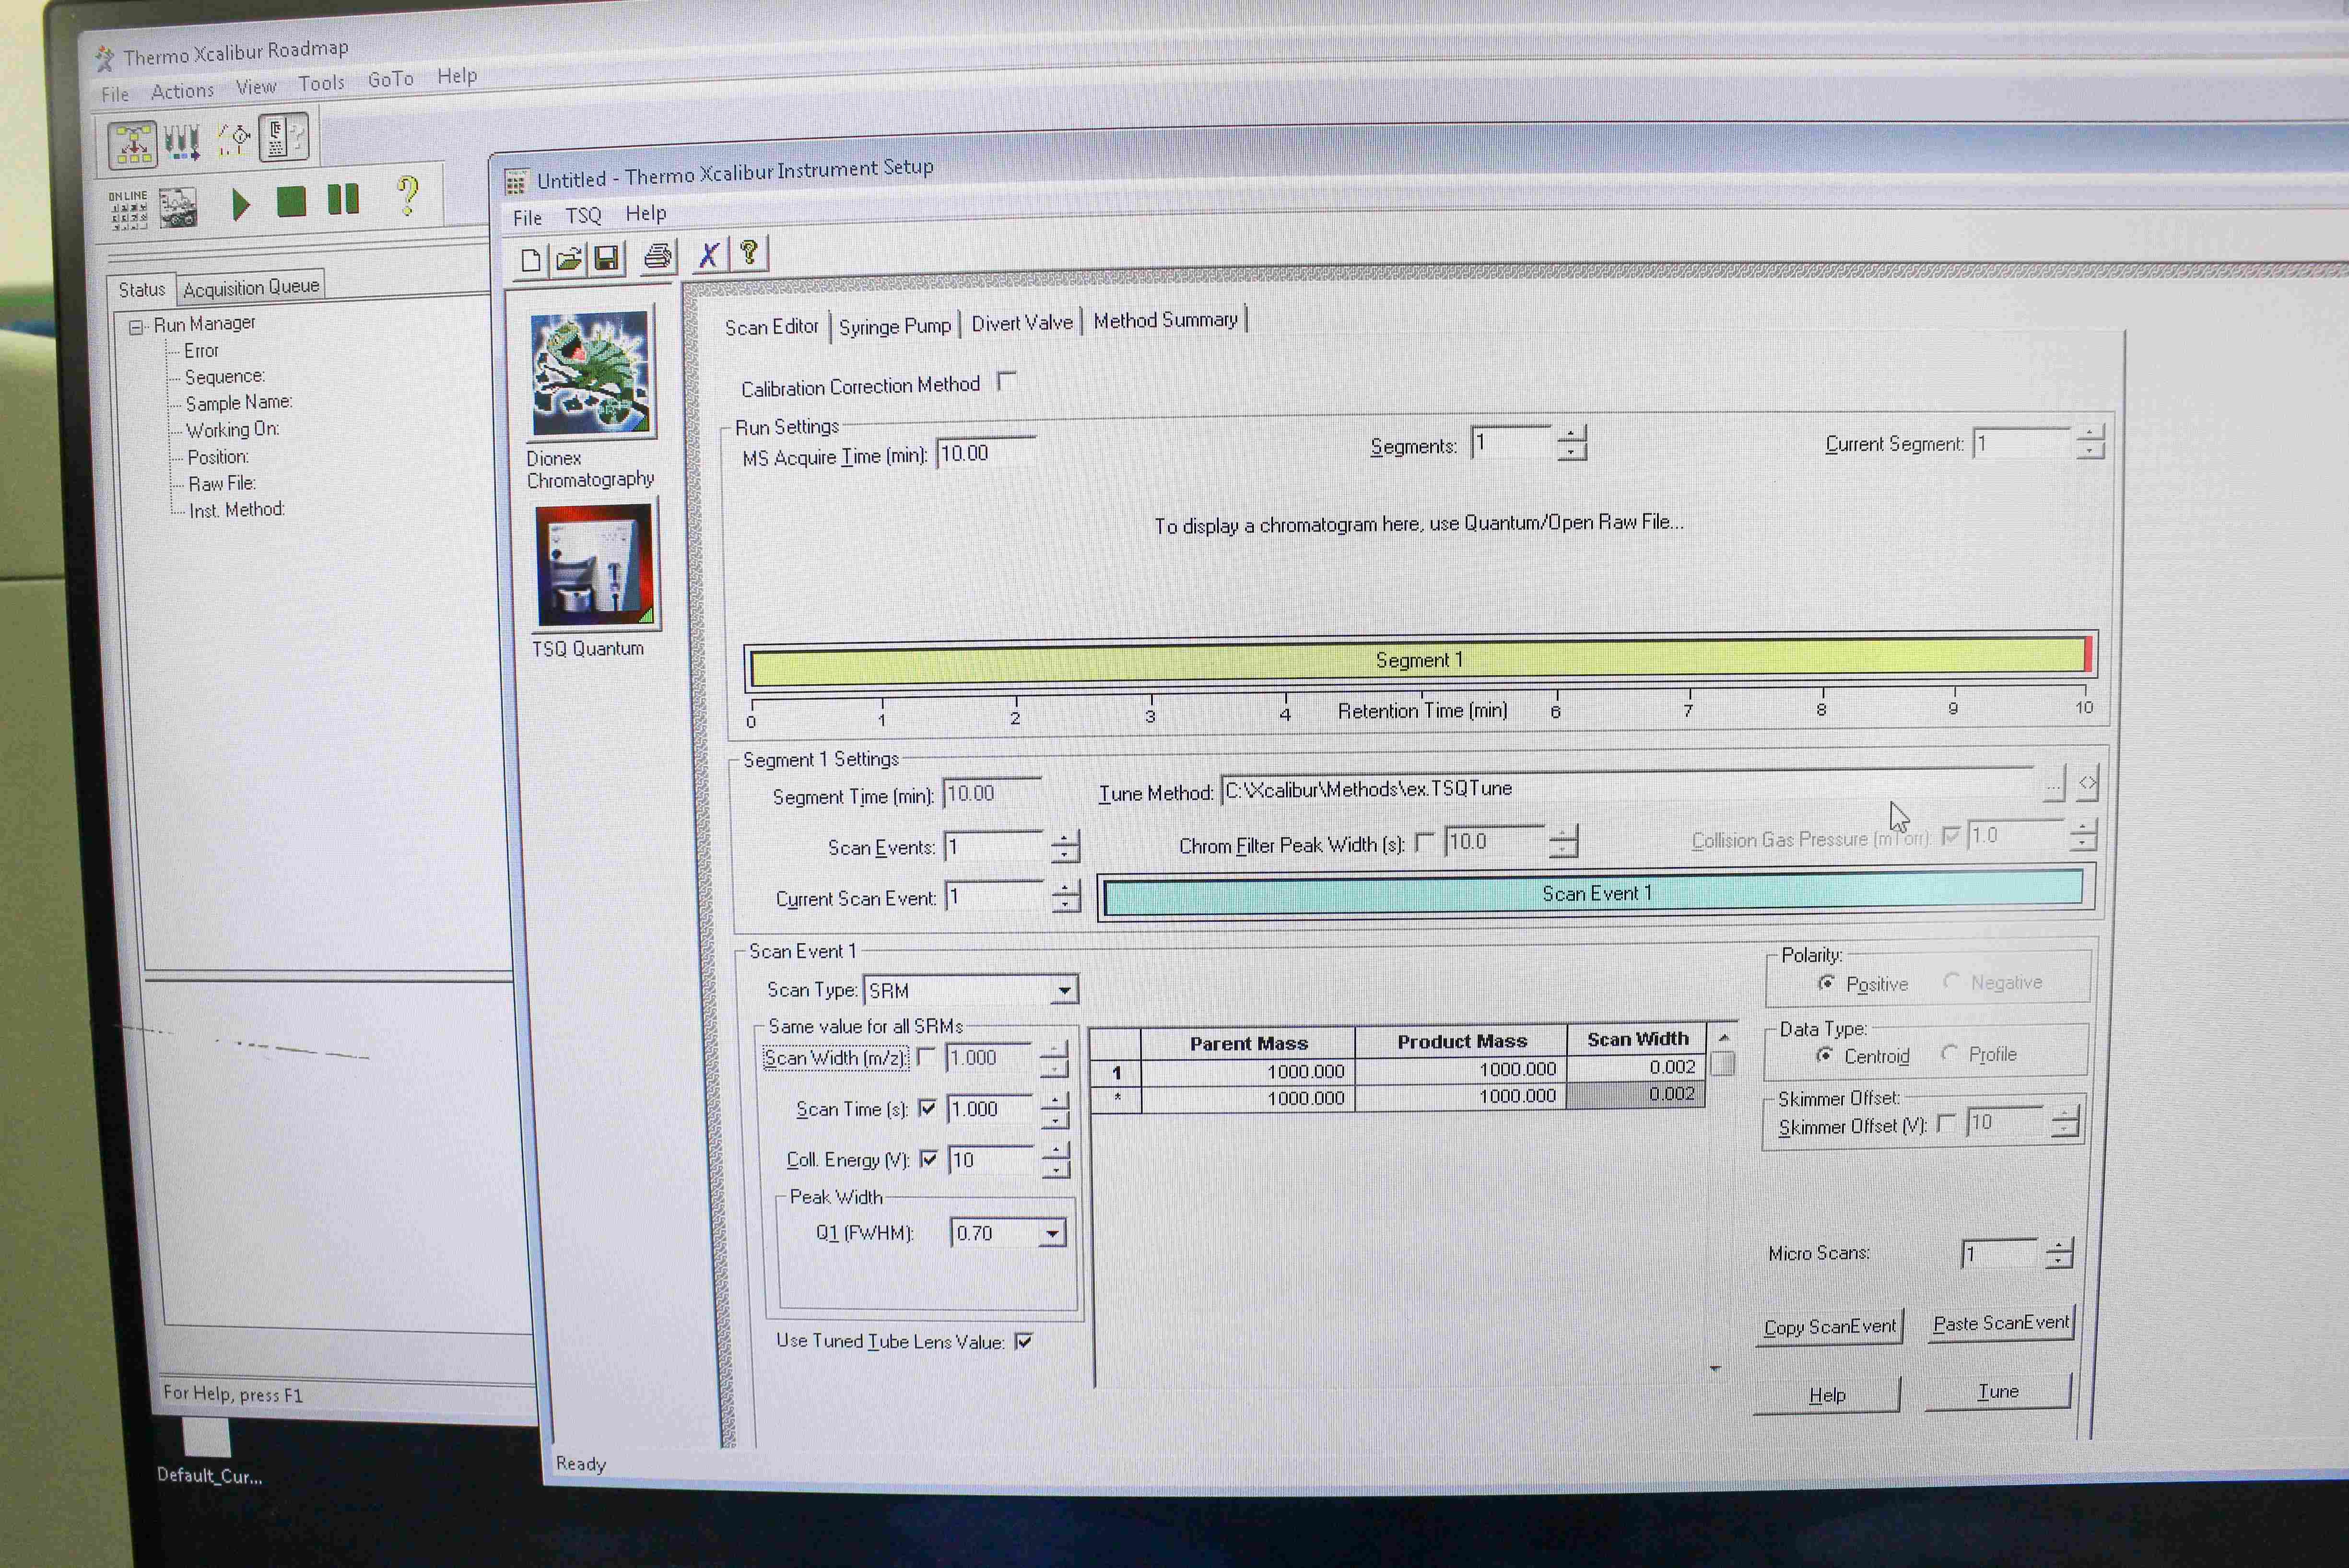This screenshot has height=1568, width=2349.
Task: Select the Dionex Chromatography device icon
Action: click(x=592, y=375)
